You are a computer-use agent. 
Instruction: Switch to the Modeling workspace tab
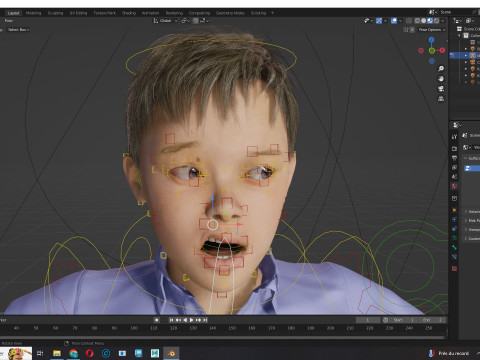(33, 13)
